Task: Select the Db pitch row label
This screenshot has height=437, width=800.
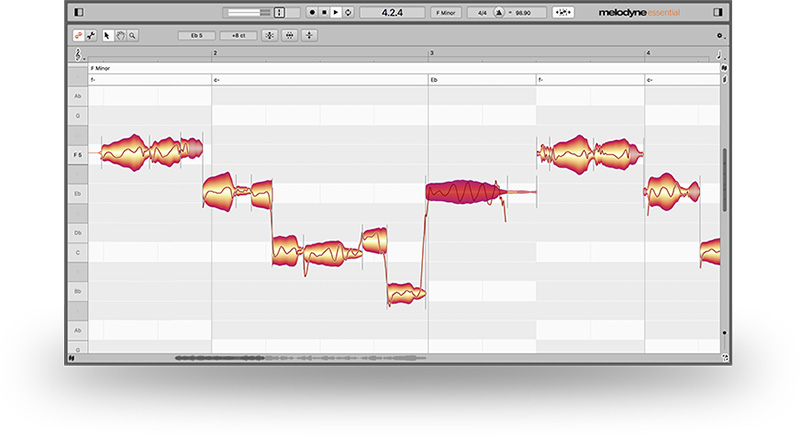Action: (78, 233)
